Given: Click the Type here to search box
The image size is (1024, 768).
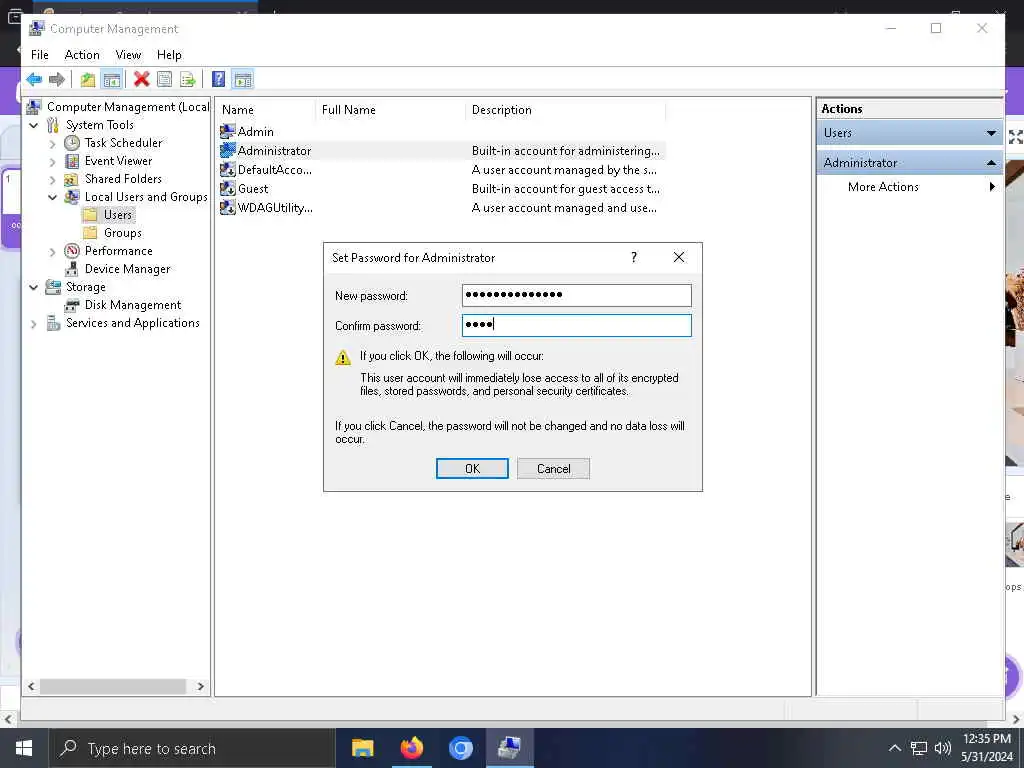Looking at the screenshot, I should coord(193,748).
